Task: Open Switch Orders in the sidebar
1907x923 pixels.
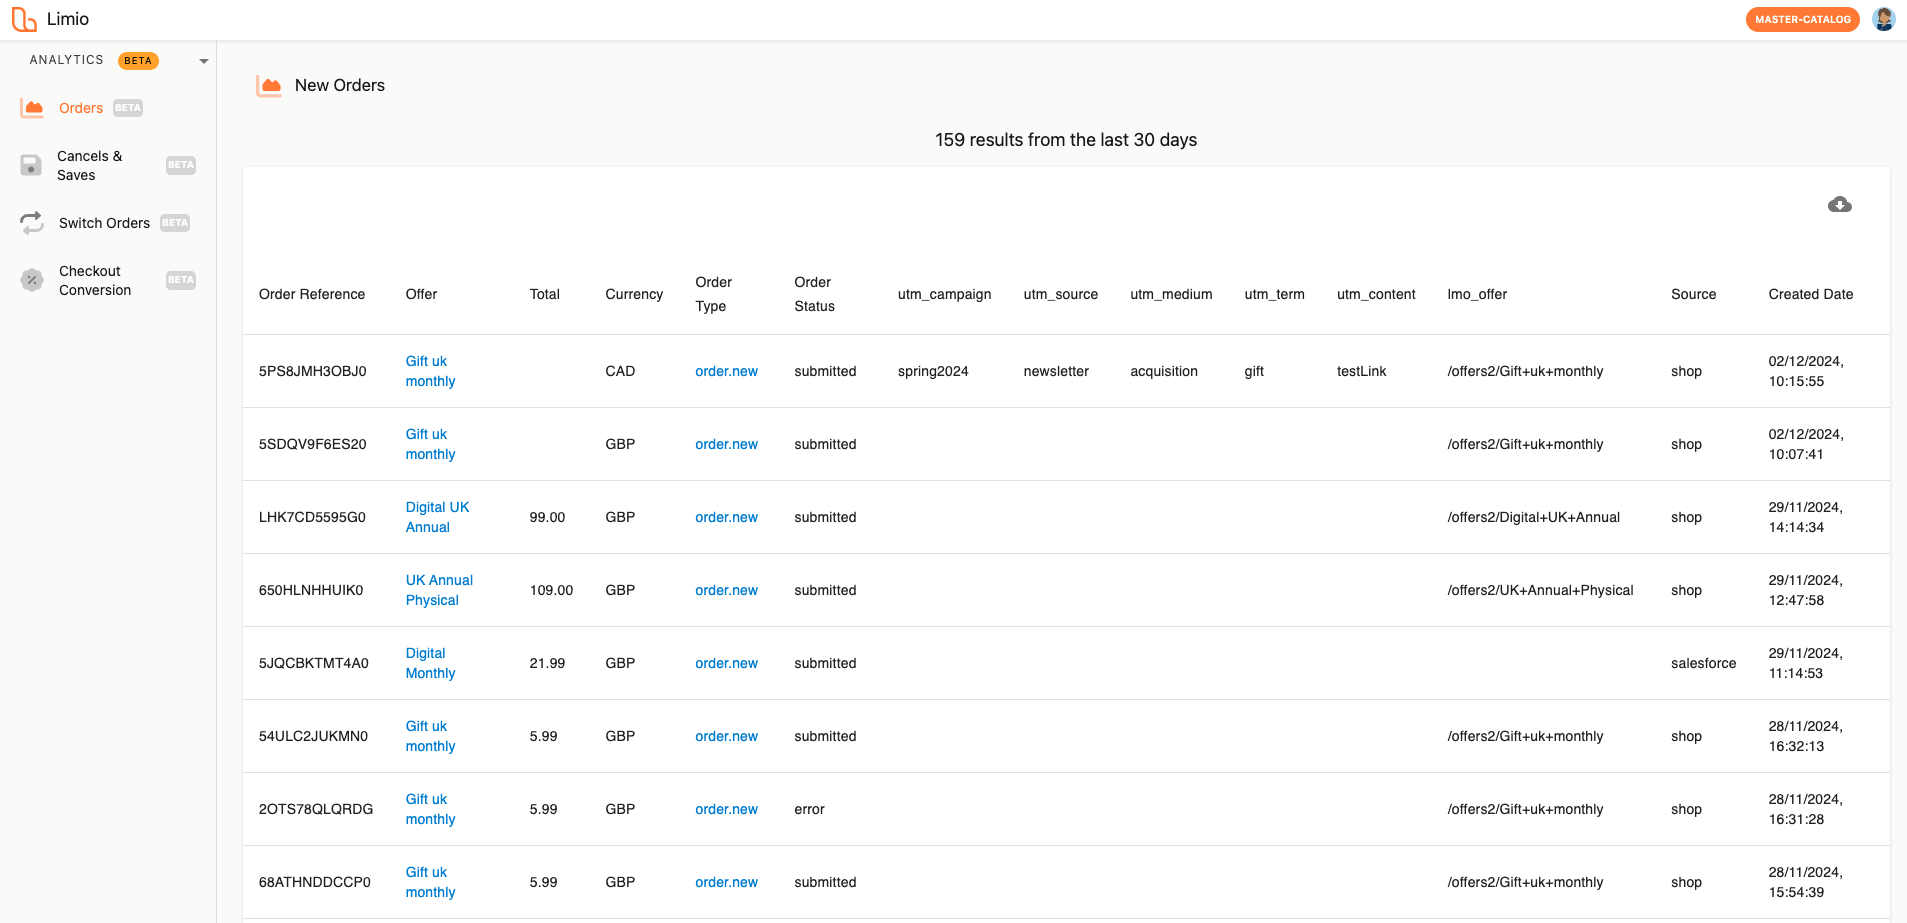Action: pyautogui.click(x=104, y=223)
